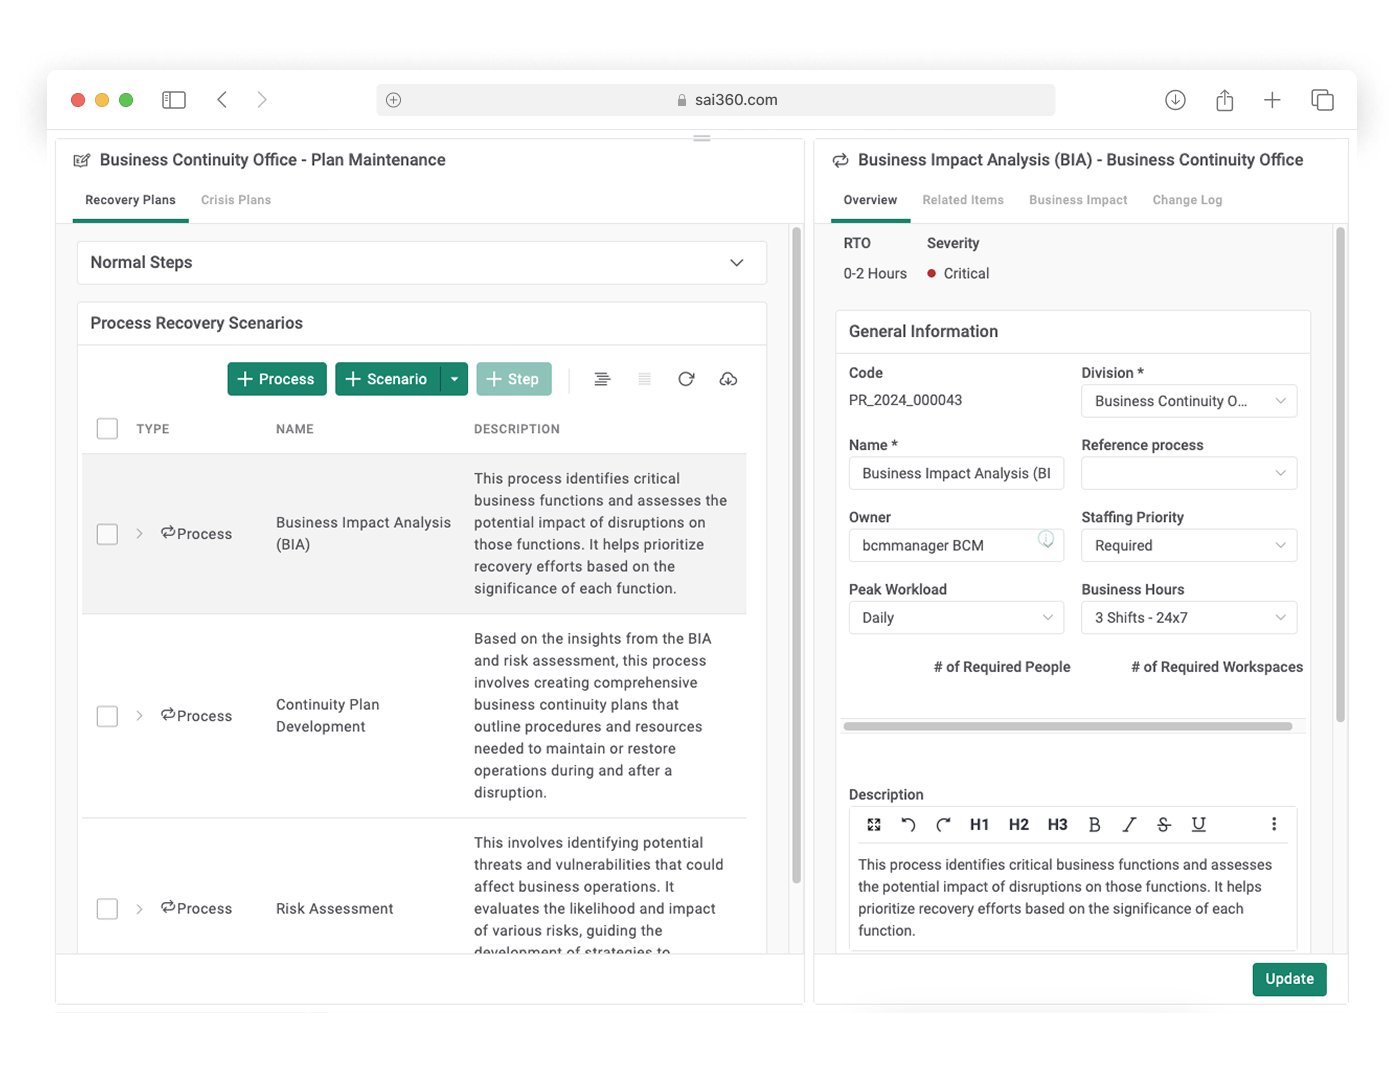Click the horizontal scrollbar in General Information
This screenshot has width=1400, height=1080.
point(1068,727)
